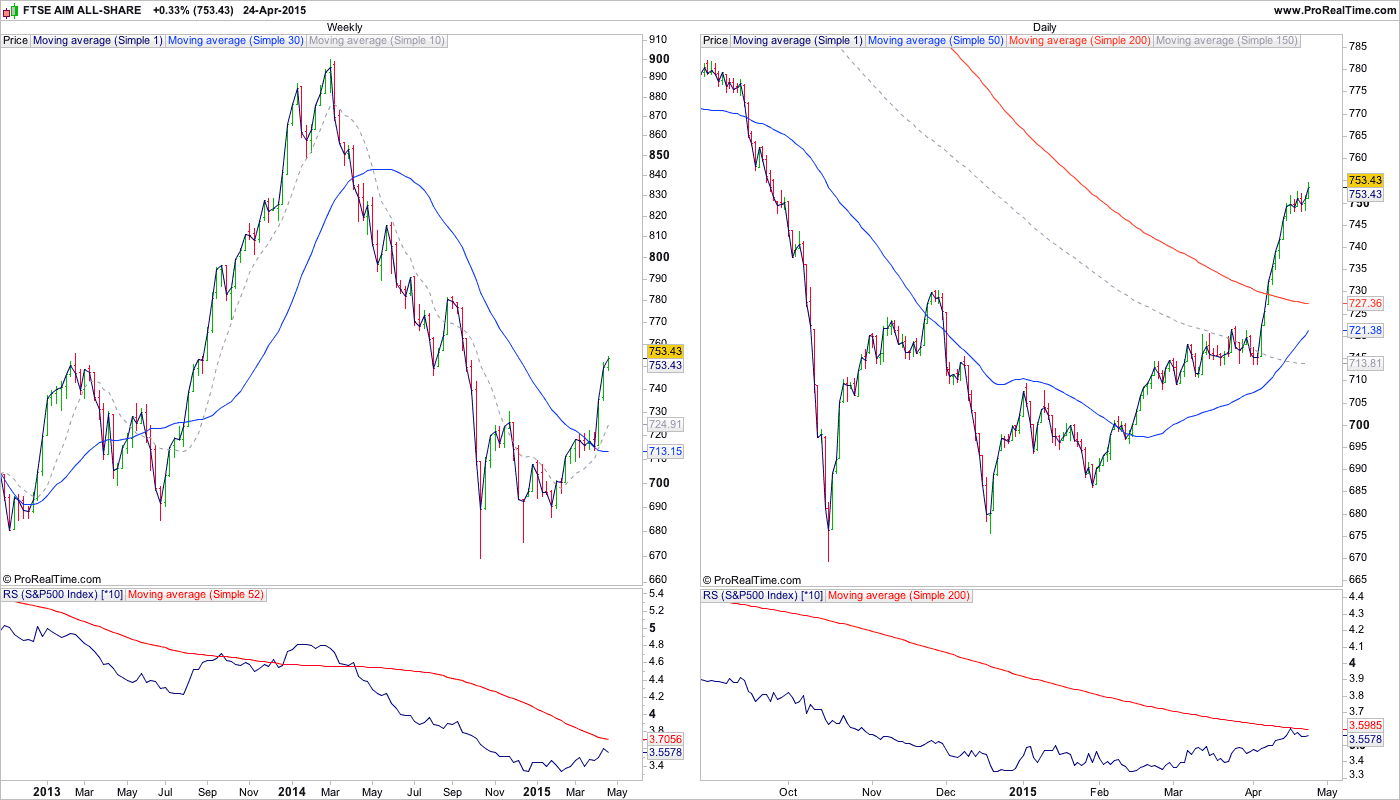Open Moving average (Simple 200) in Daily RS panel
The width and height of the screenshot is (1400, 800).
(899, 595)
